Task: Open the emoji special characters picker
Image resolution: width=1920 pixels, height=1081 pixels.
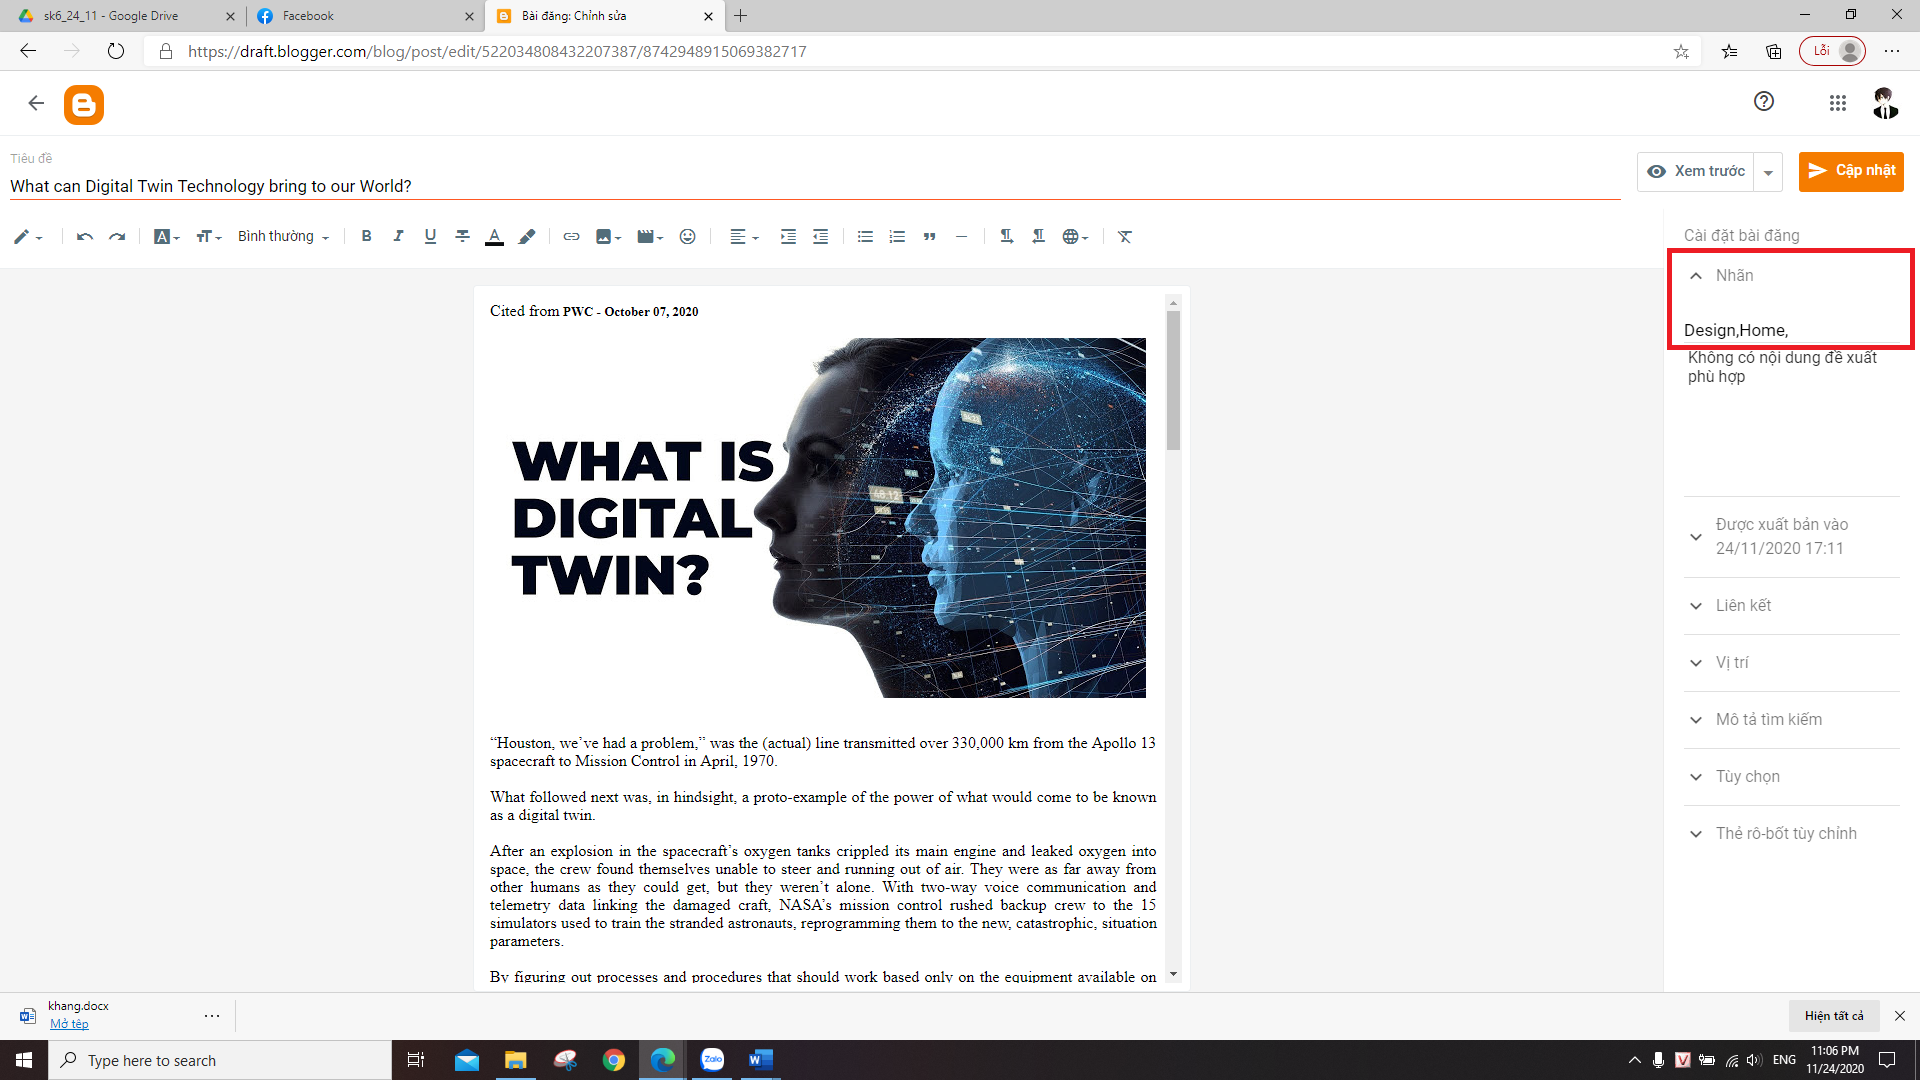Action: 687,237
